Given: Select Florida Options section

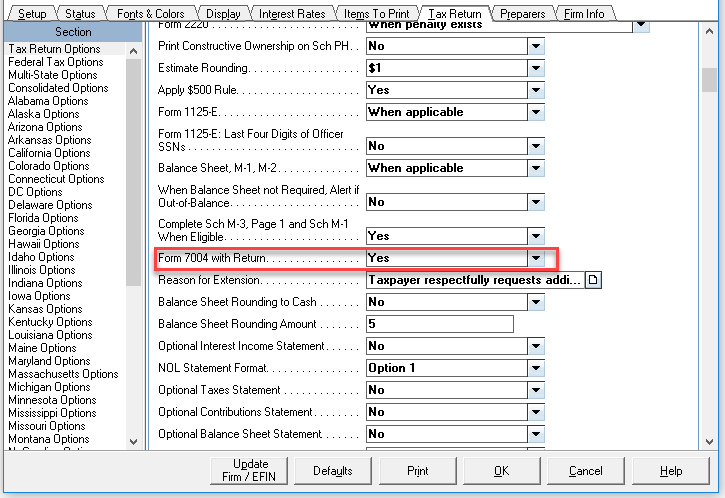Looking at the screenshot, I should point(43,218).
